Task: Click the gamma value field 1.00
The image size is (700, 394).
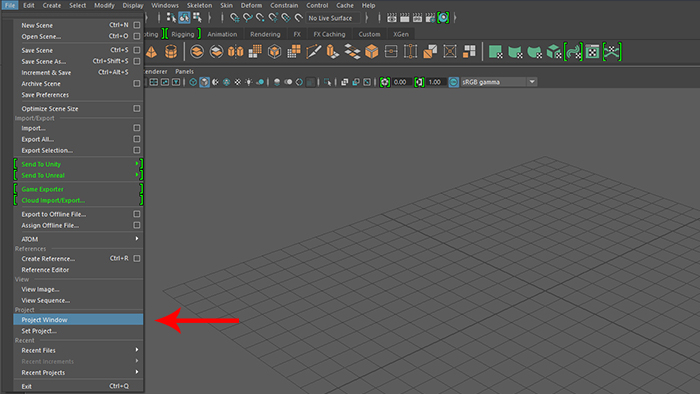Action: click(x=435, y=82)
